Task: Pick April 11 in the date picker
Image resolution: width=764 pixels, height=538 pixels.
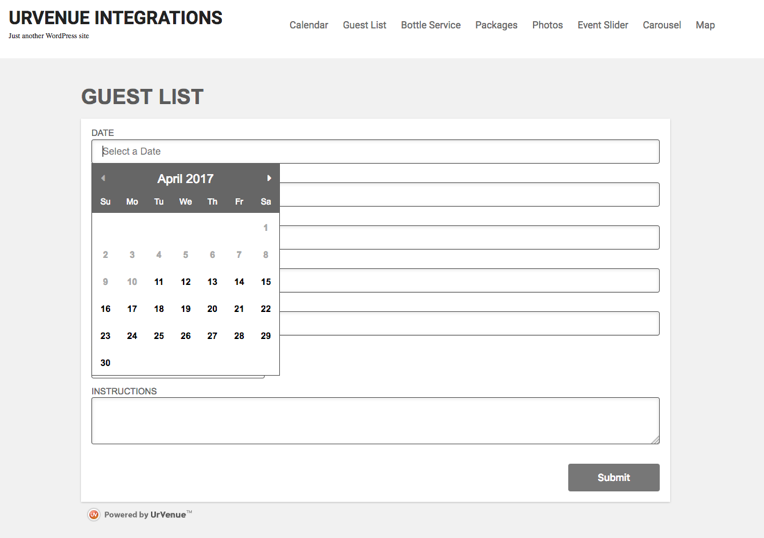Action: pyautogui.click(x=159, y=282)
